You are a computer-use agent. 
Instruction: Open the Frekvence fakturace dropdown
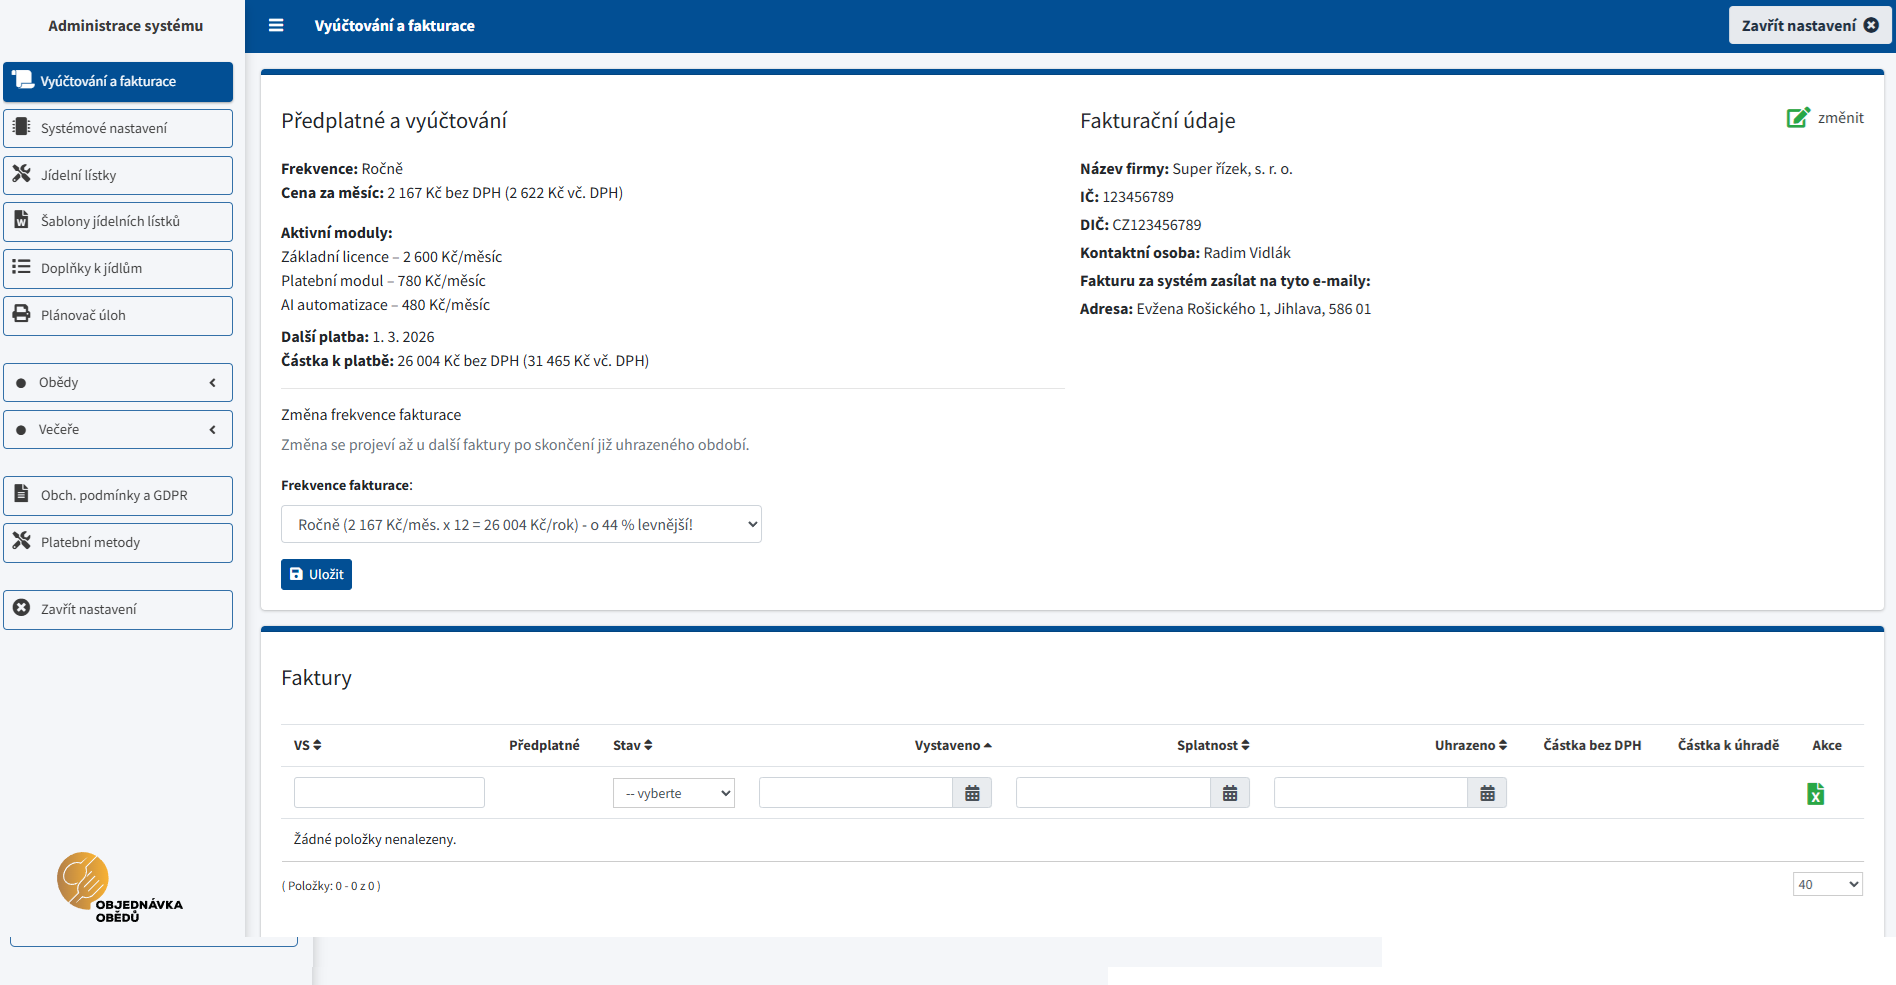coord(521,525)
